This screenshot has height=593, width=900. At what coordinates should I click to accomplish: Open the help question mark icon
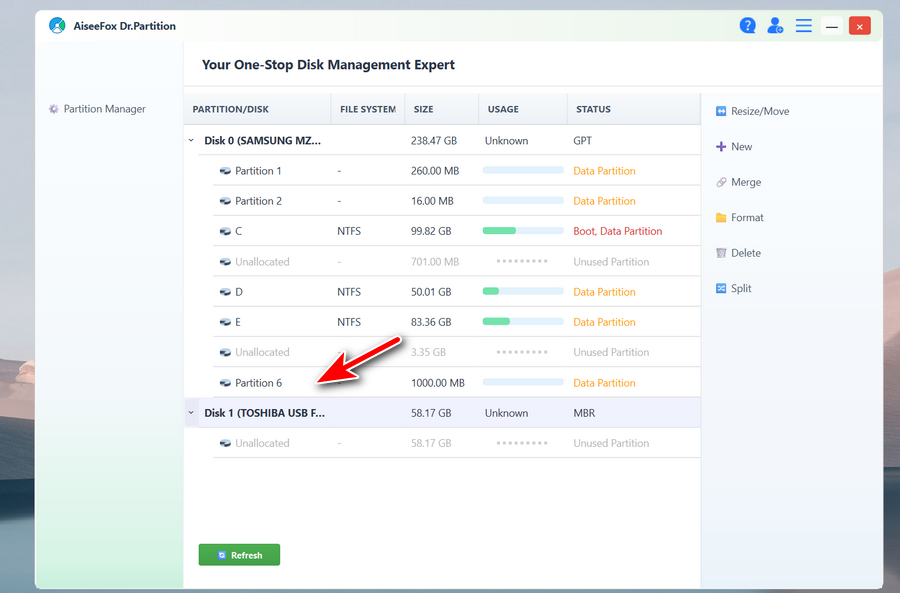tap(747, 25)
